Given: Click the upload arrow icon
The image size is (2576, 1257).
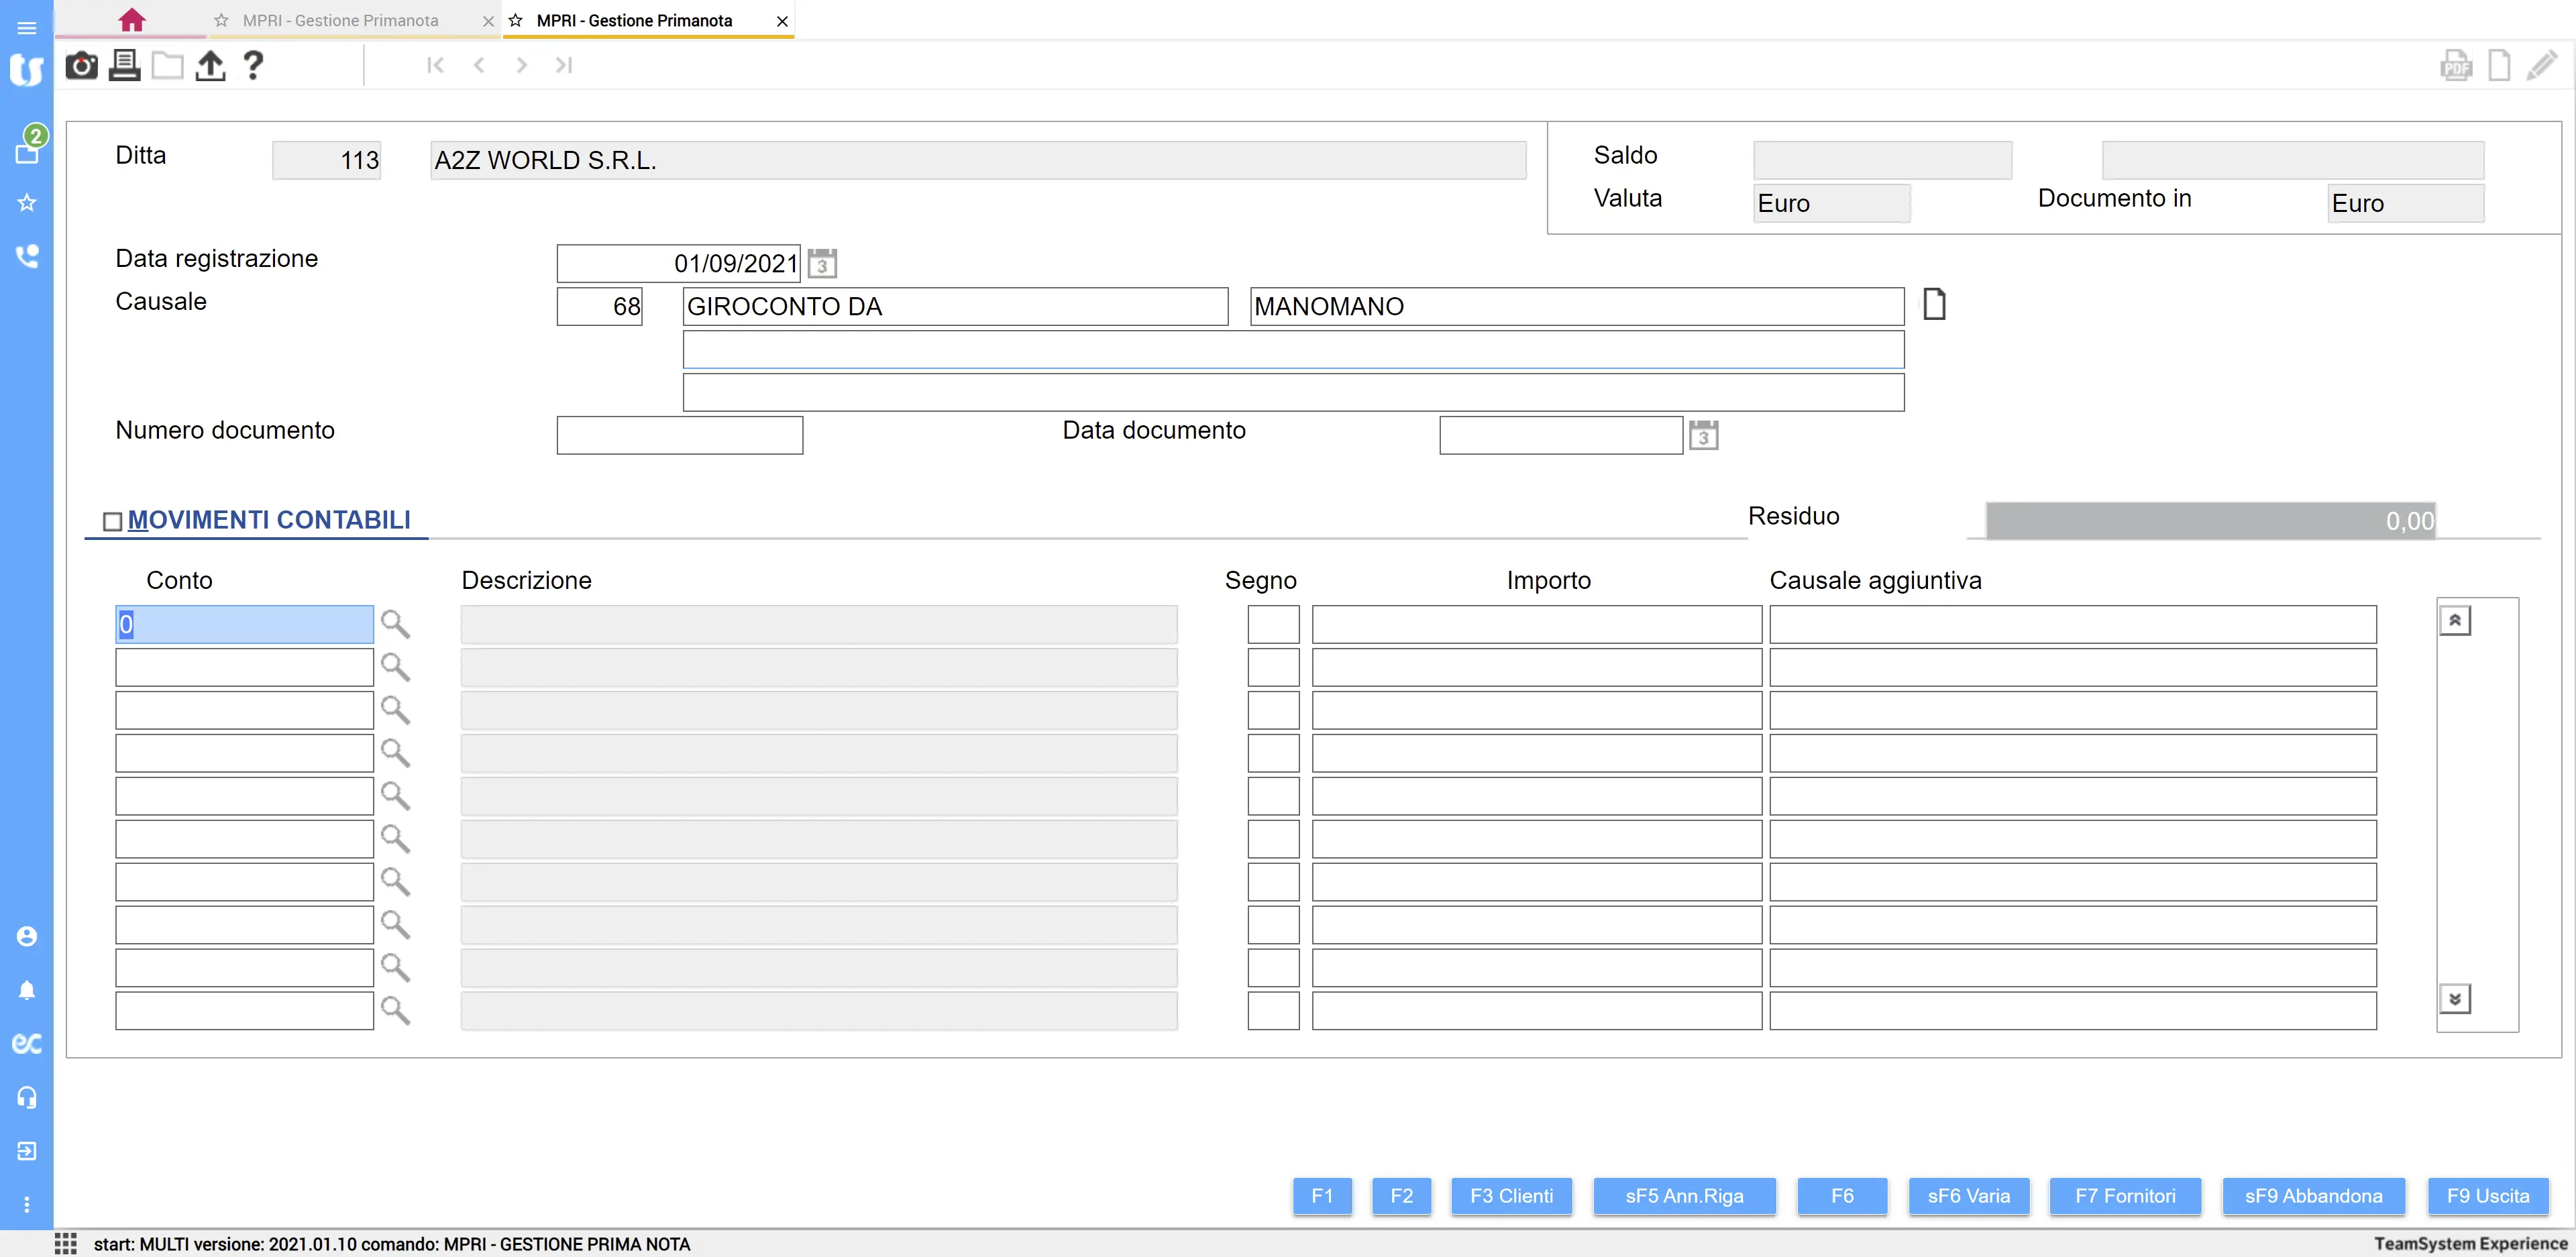Looking at the screenshot, I should pos(210,66).
